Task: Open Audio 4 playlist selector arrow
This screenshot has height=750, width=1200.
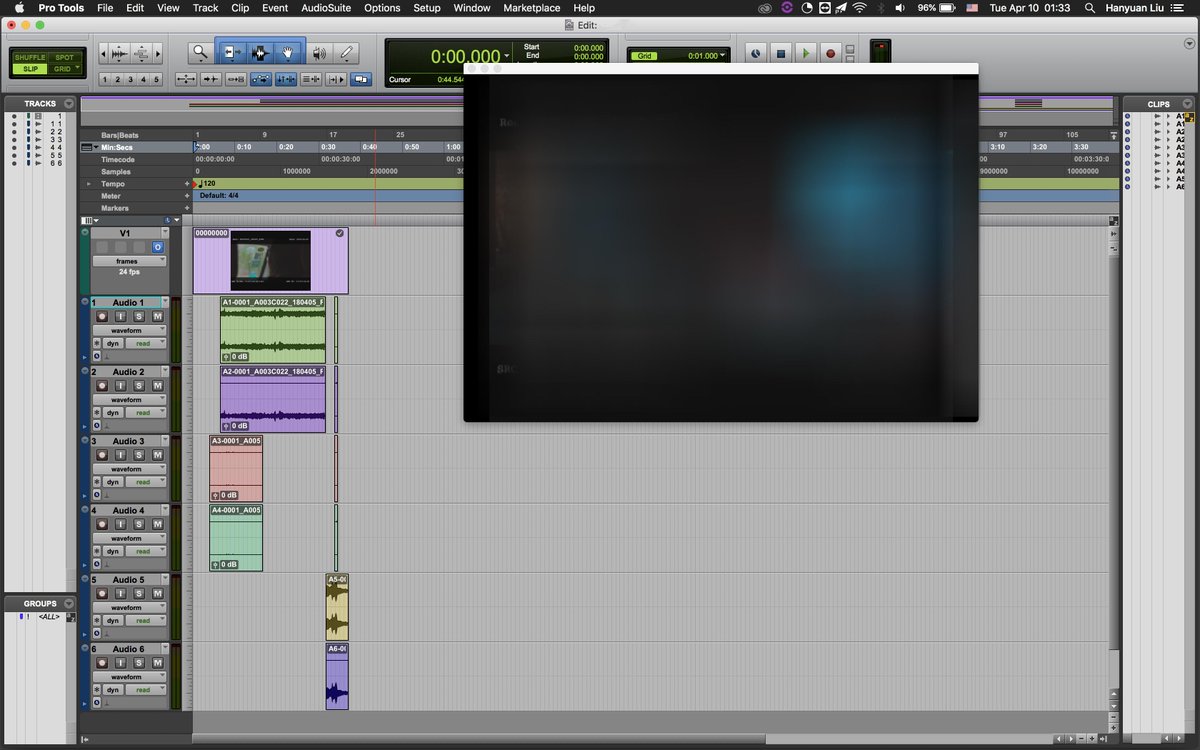Action: coord(165,509)
